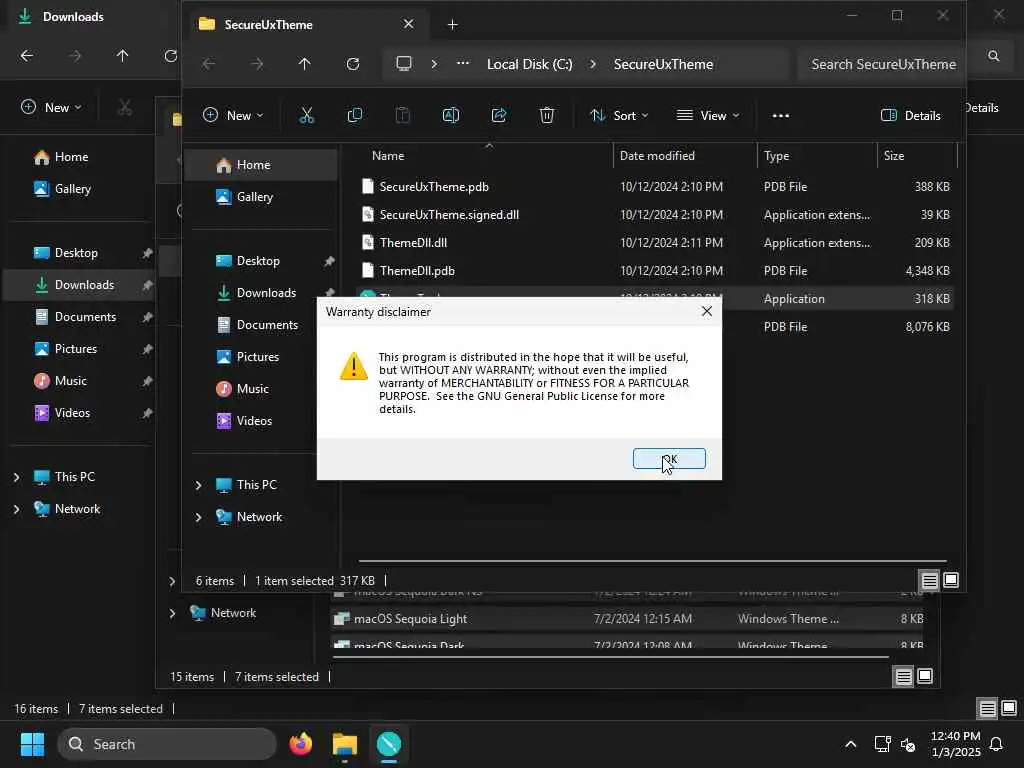This screenshot has height=768, width=1024.
Task: Sort by Size column header
Action: click(x=893, y=156)
